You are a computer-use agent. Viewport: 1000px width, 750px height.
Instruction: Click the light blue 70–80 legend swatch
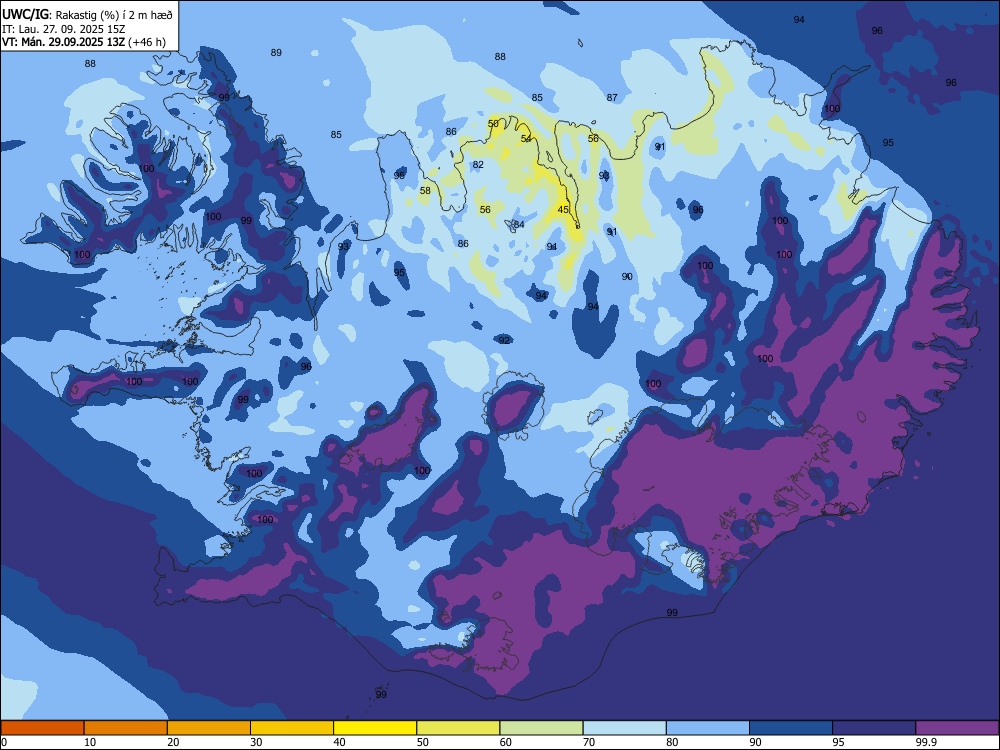click(x=624, y=728)
